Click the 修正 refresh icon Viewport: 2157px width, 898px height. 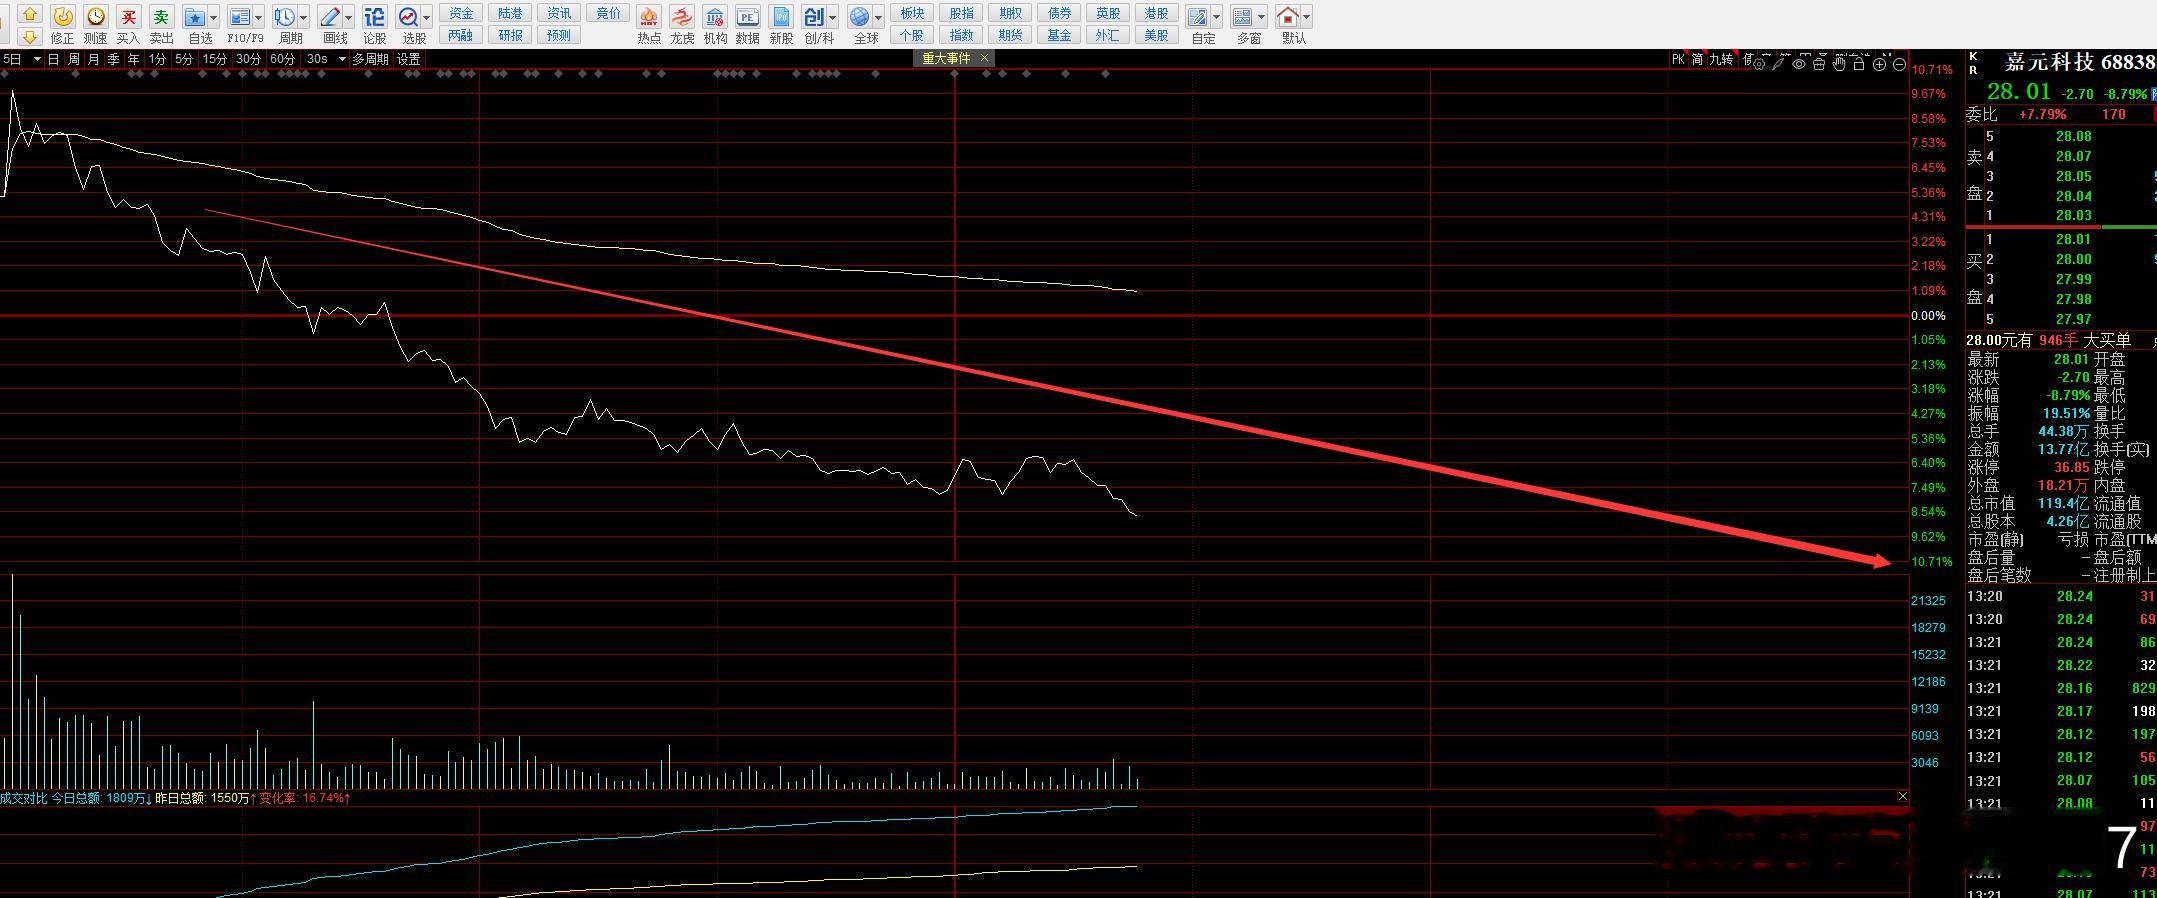coord(62,16)
